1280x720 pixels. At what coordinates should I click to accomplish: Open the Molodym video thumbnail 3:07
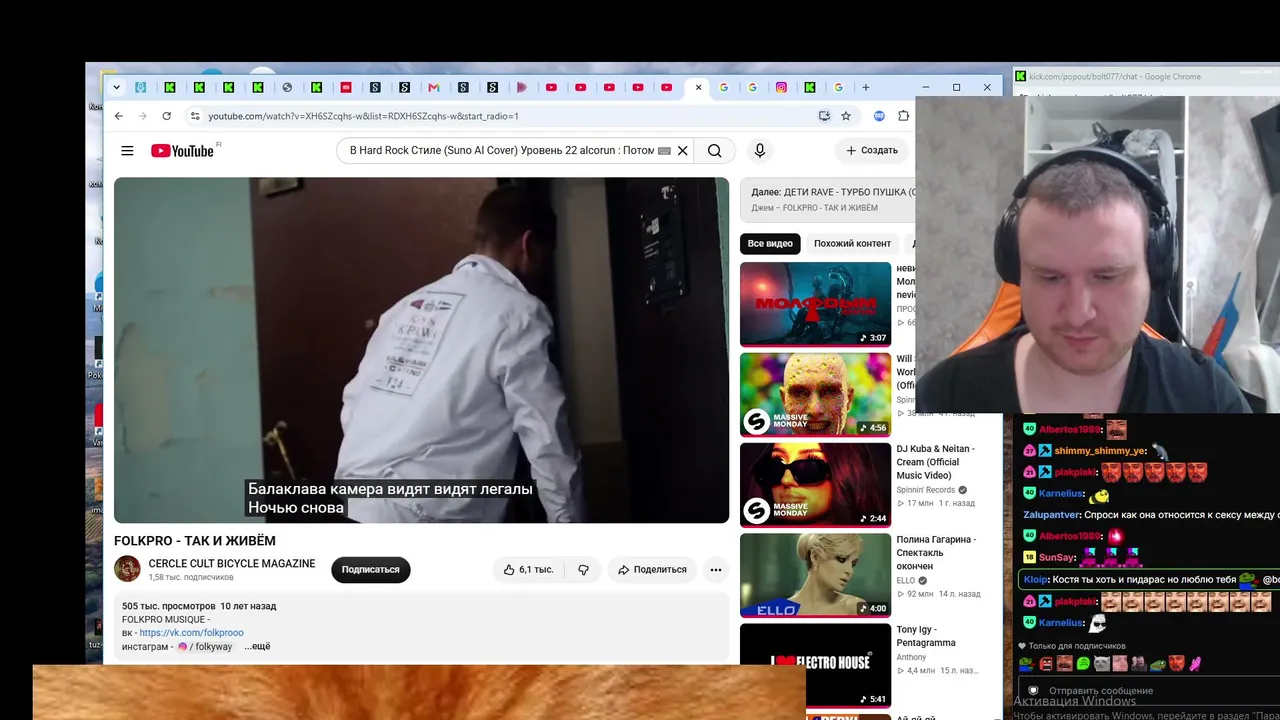tap(815, 304)
